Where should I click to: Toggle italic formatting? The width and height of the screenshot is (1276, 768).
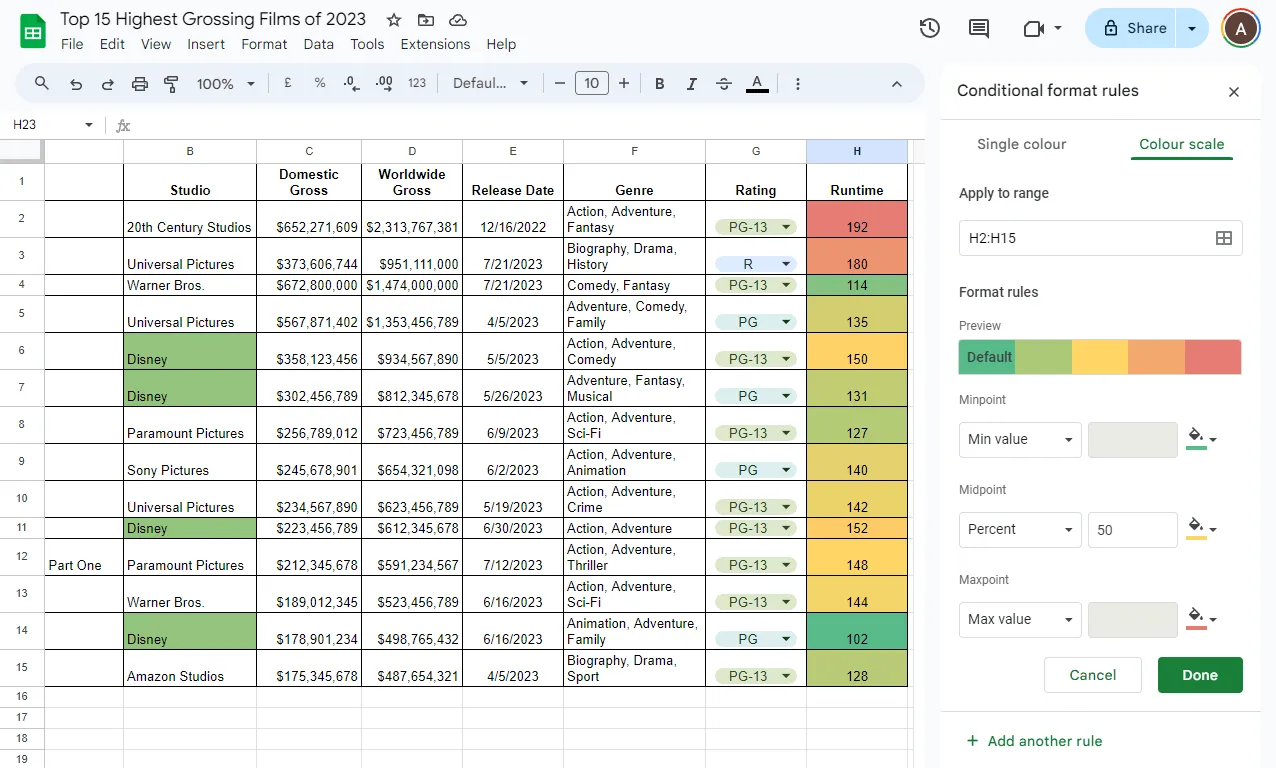[692, 84]
